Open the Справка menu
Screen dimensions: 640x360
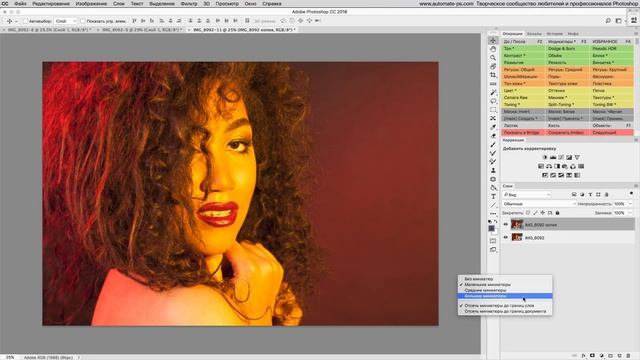click(x=272, y=4)
